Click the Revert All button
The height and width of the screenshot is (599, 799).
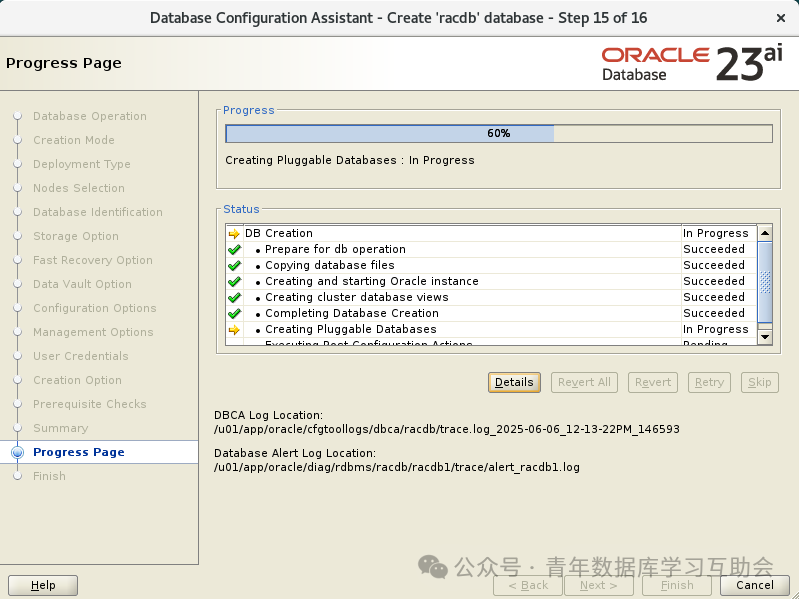(584, 383)
